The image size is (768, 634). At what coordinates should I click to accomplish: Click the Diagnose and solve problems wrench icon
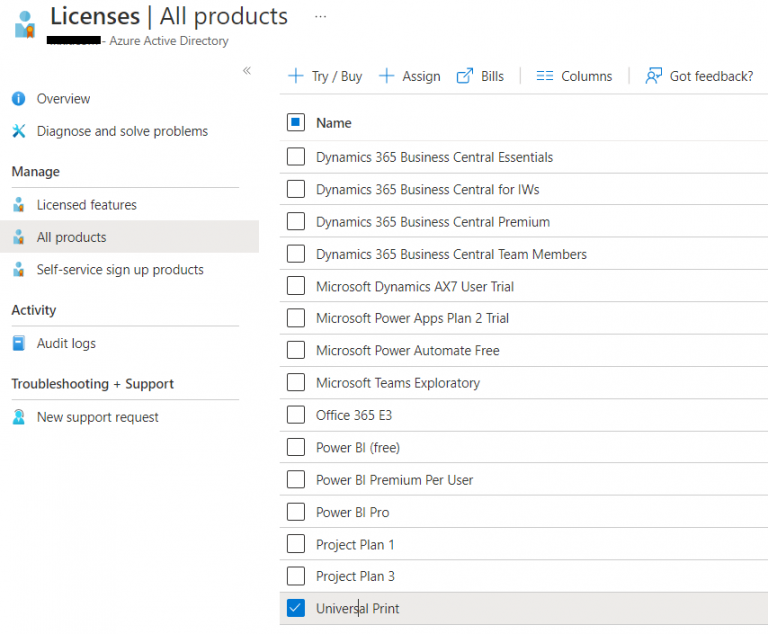click(x=18, y=131)
